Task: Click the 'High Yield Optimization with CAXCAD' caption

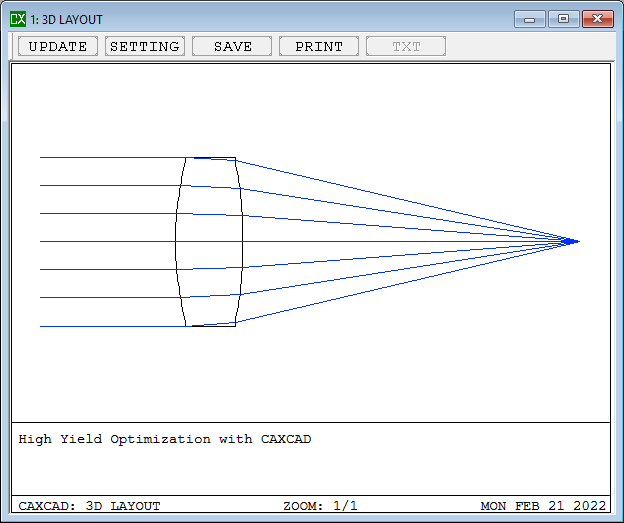Action: pyautogui.click(x=165, y=439)
